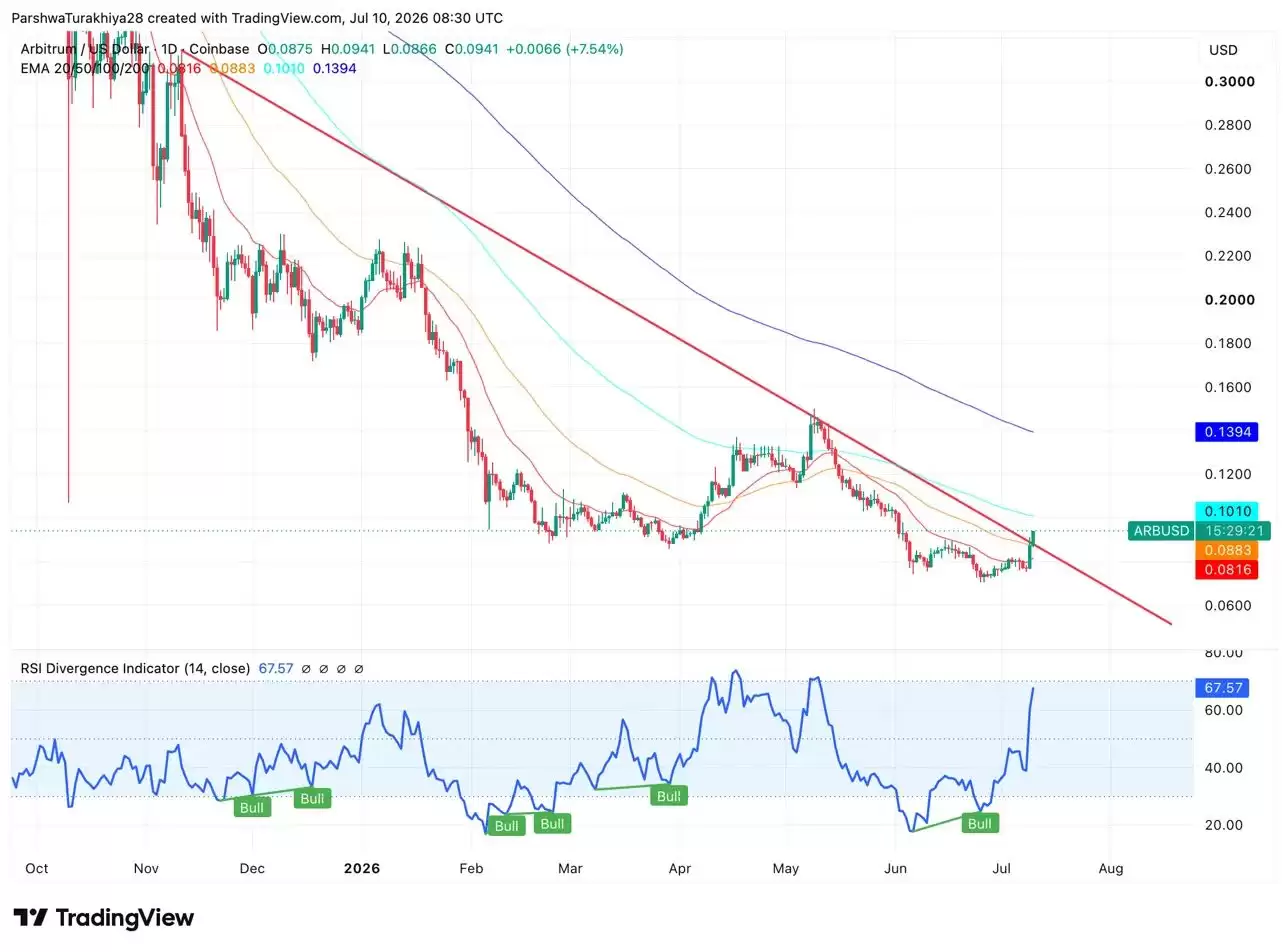The image size is (1288, 952).
Task: Click the Feb label on the time axis
Action: (471, 869)
